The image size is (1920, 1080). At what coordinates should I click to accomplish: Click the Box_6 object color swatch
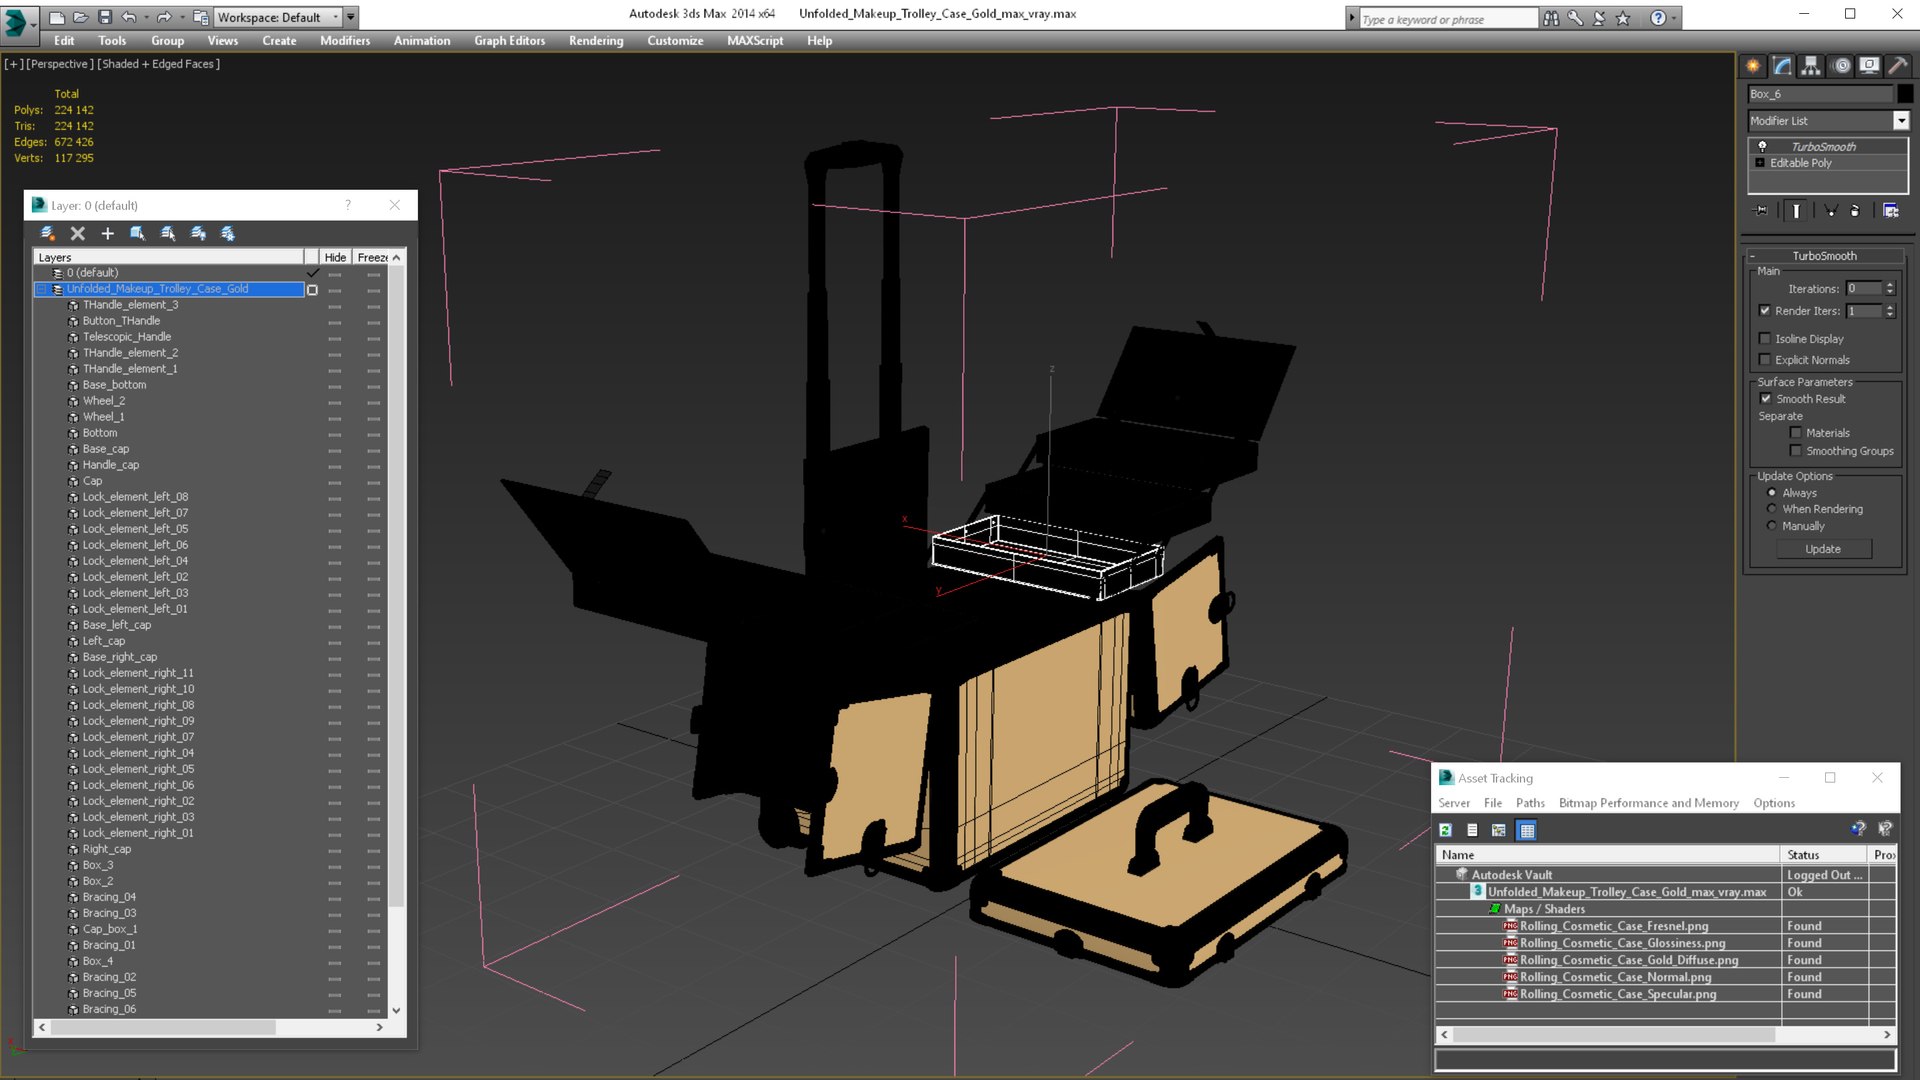coord(1906,94)
